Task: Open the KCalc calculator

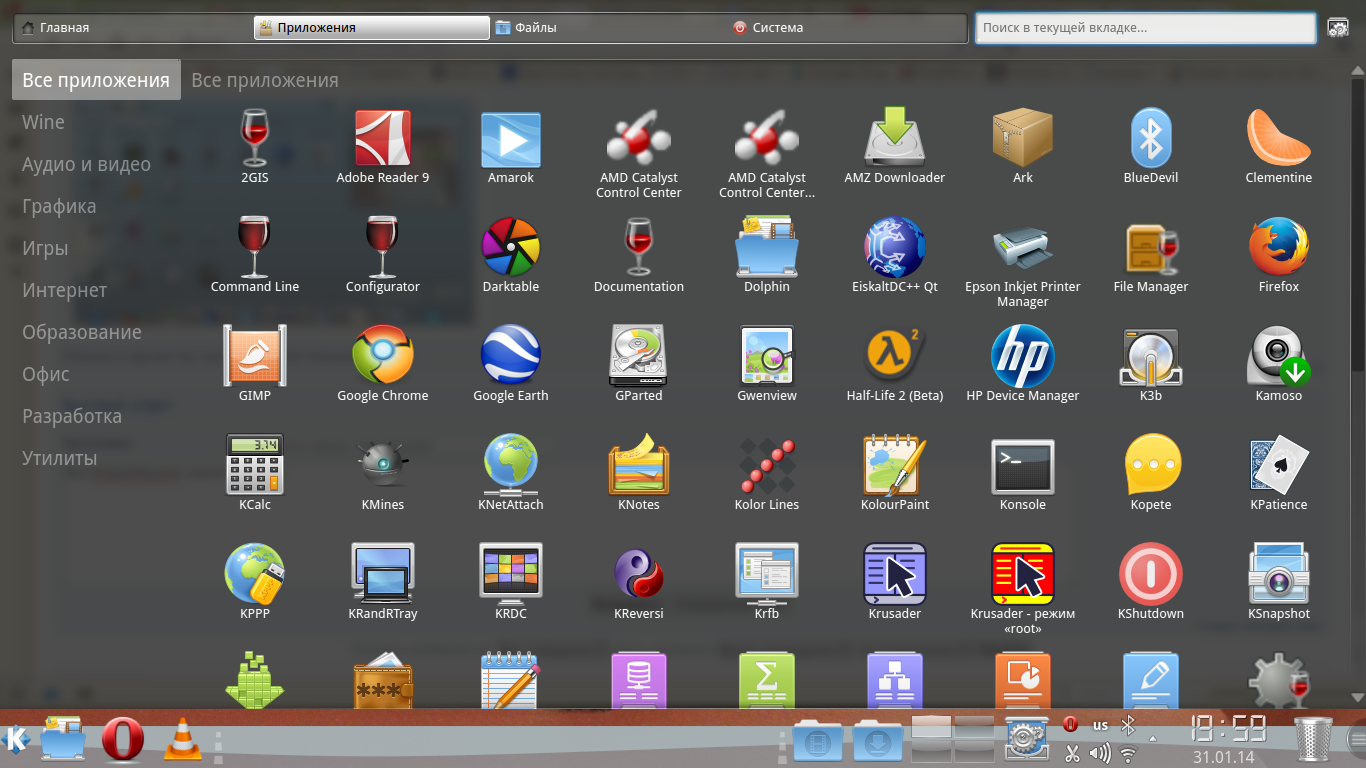Action: pyautogui.click(x=255, y=466)
